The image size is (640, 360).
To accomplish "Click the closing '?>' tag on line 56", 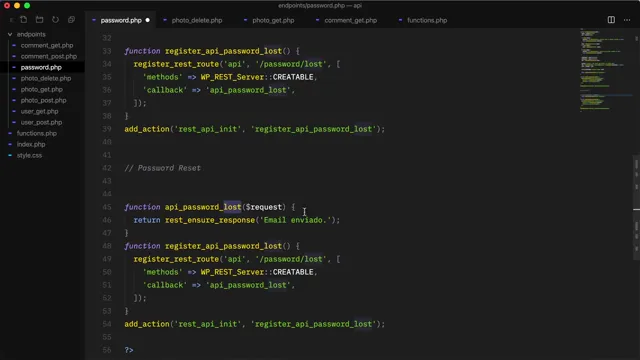I will (x=129, y=350).
